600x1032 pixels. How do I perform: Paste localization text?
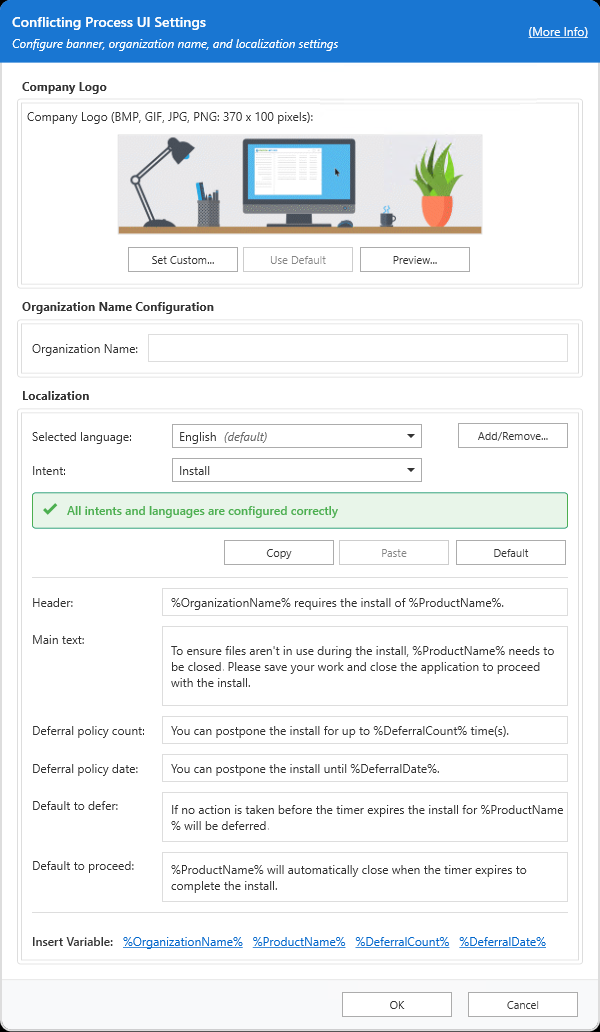tap(394, 552)
